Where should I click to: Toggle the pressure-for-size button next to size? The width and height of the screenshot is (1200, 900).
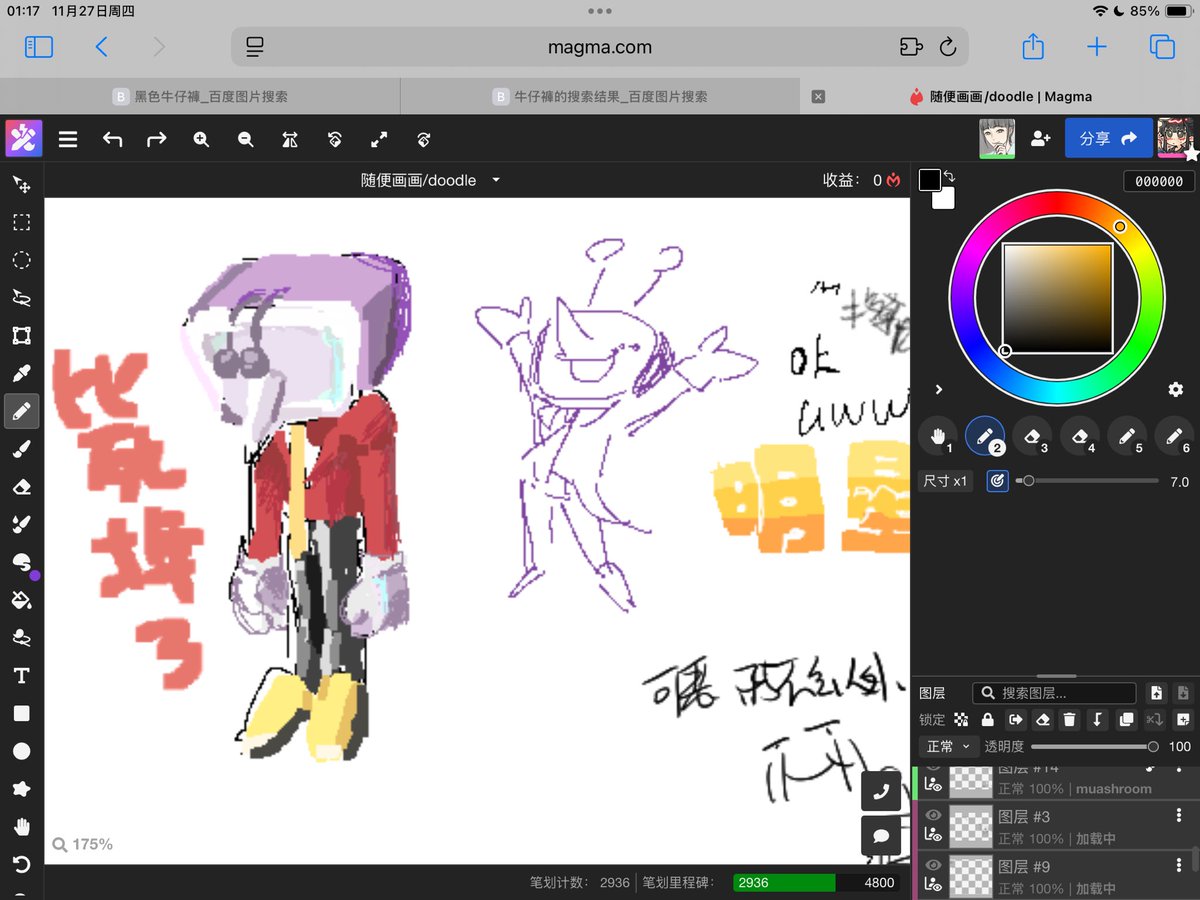click(x=996, y=481)
